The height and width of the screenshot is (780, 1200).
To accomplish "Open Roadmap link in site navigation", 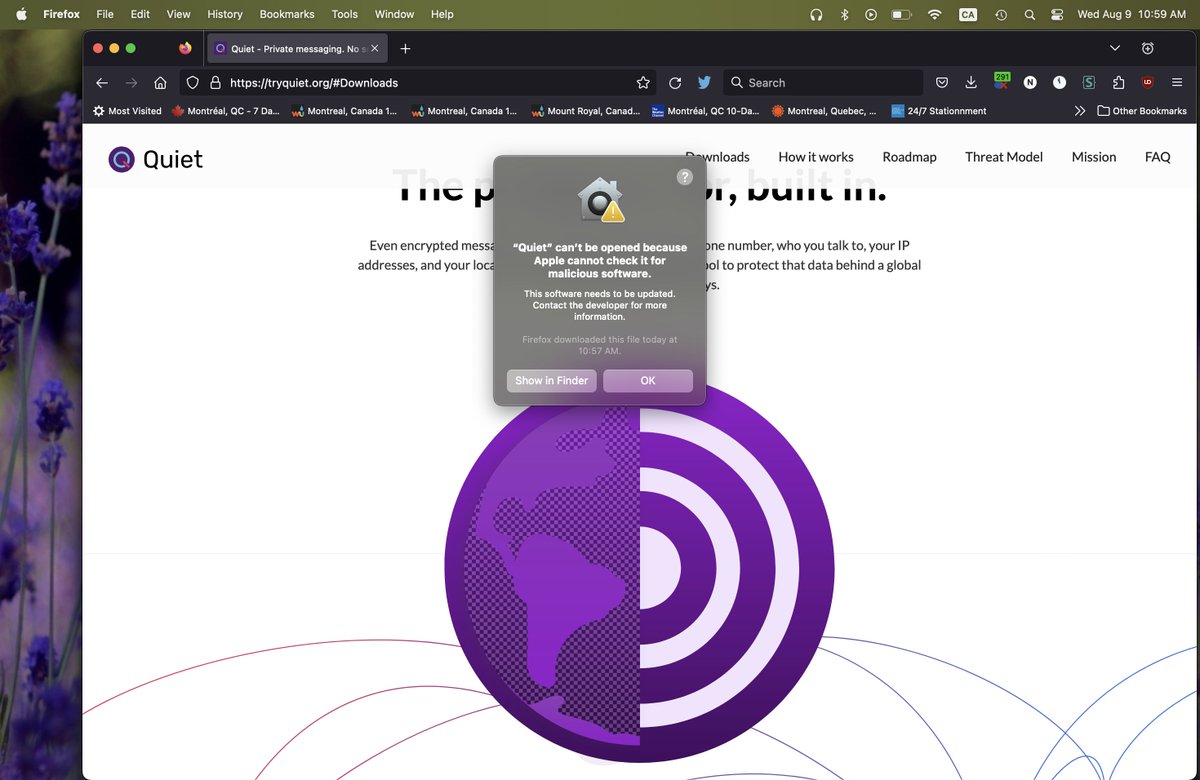I will click(x=909, y=157).
